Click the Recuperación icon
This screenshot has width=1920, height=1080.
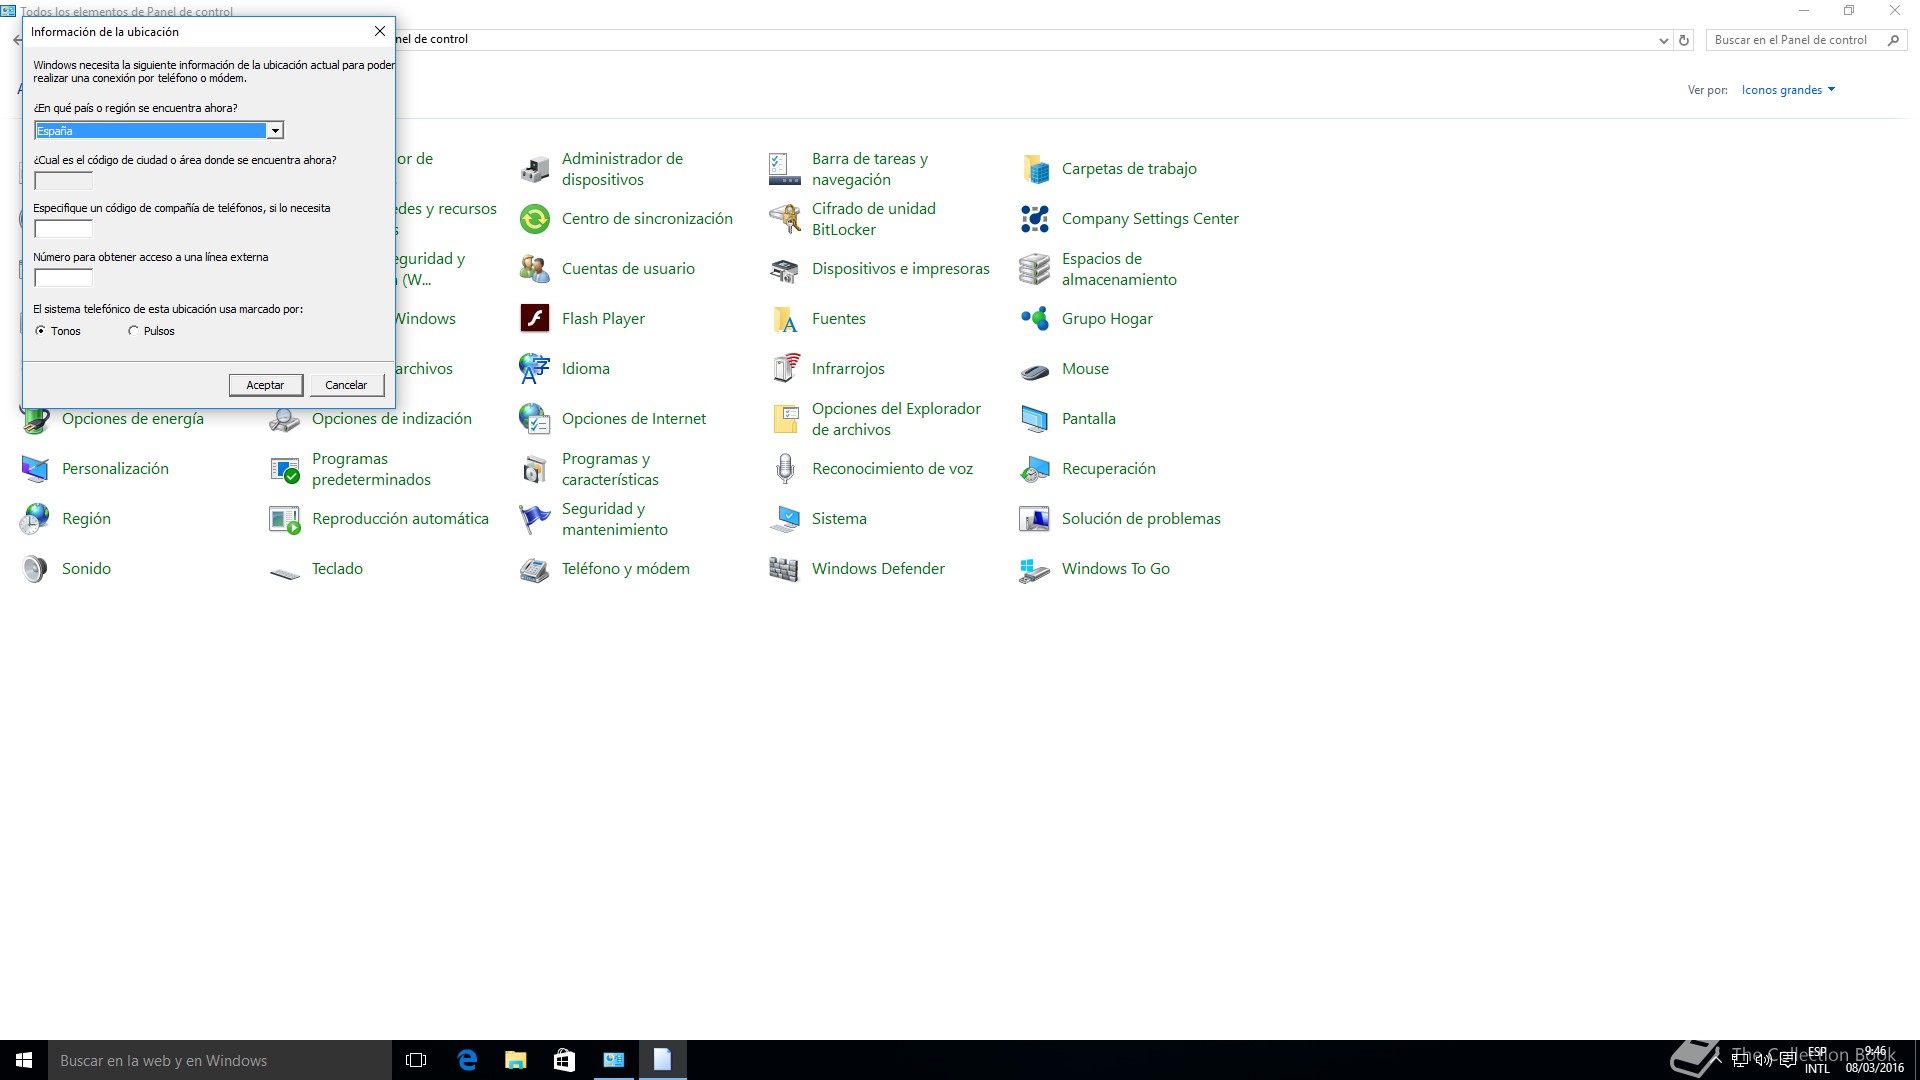[1035, 469]
